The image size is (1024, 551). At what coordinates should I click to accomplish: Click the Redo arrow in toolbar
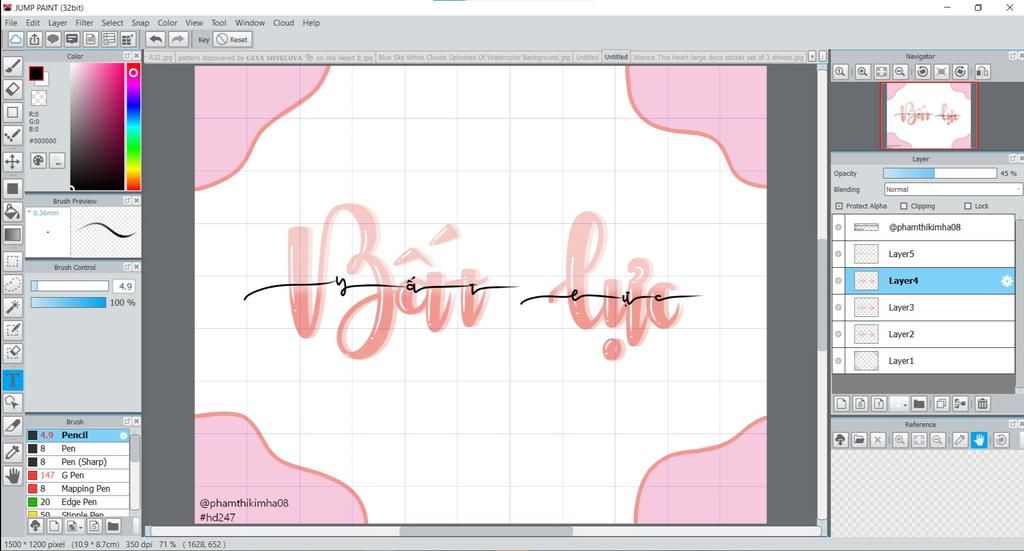pyautogui.click(x=178, y=39)
